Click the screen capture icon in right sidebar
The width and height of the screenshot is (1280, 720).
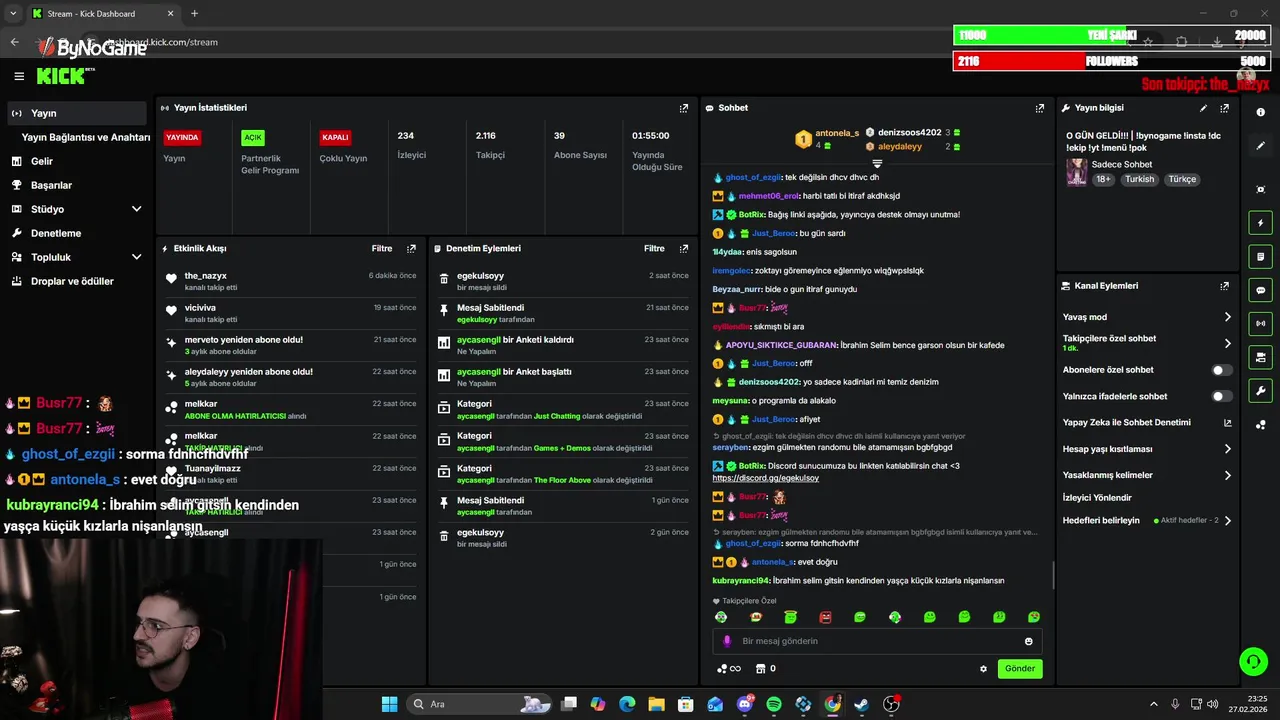[x=1260, y=189]
